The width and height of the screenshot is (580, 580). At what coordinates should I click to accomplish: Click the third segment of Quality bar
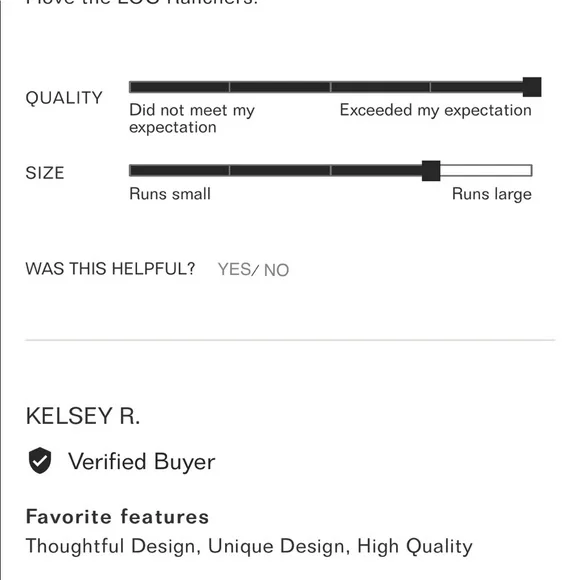[381, 87]
